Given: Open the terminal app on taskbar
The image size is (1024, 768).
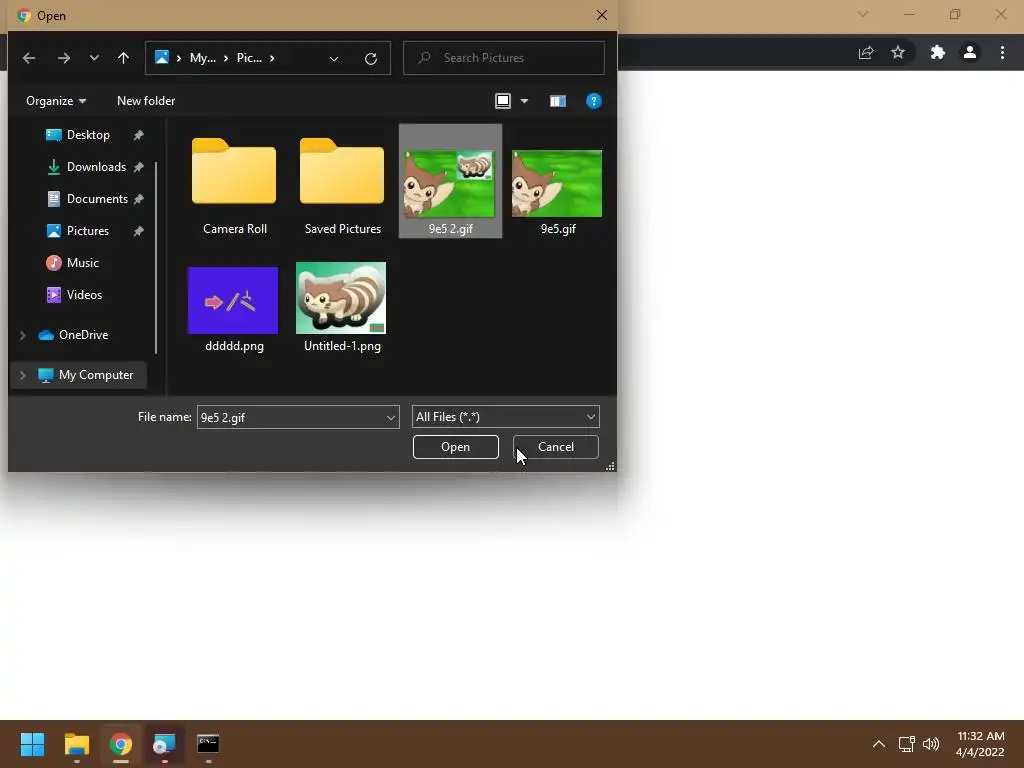Looking at the screenshot, I should [208, 744].
